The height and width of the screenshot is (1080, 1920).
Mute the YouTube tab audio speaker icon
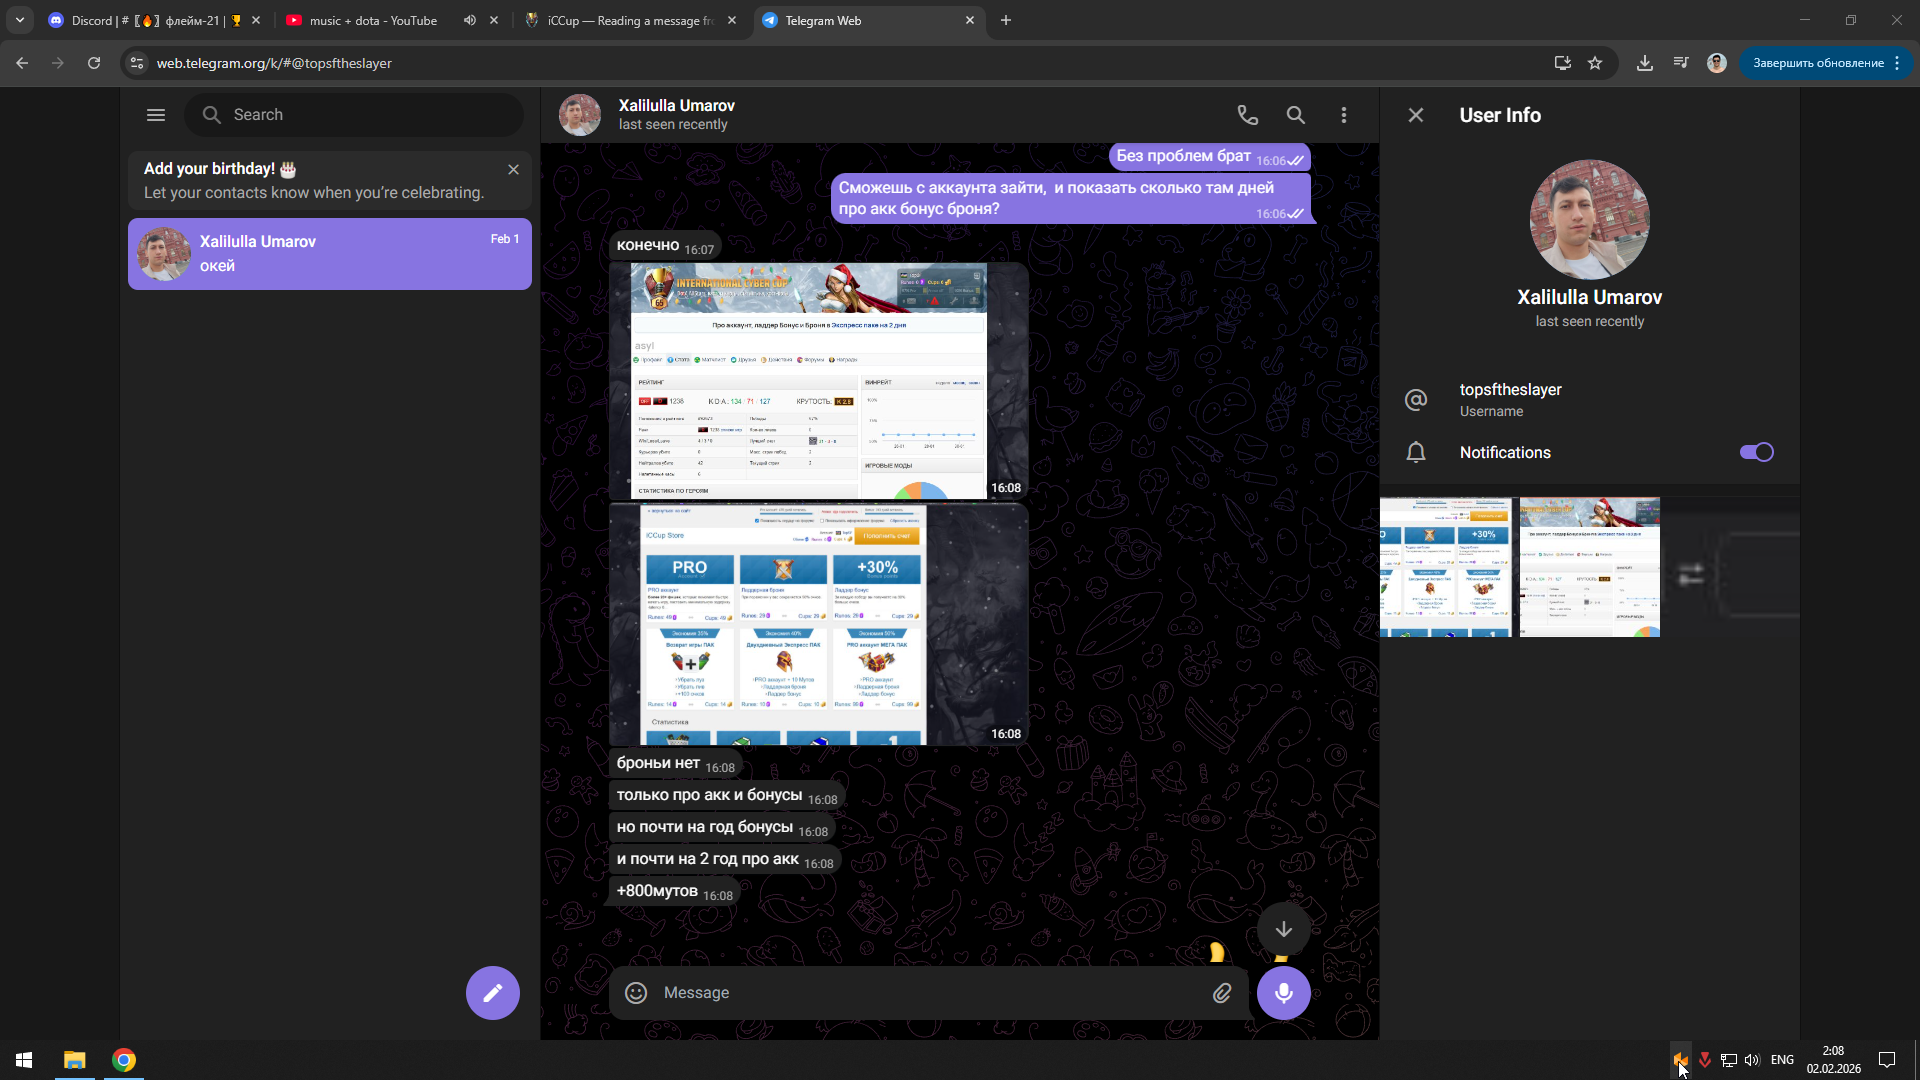tap(469, 20)
